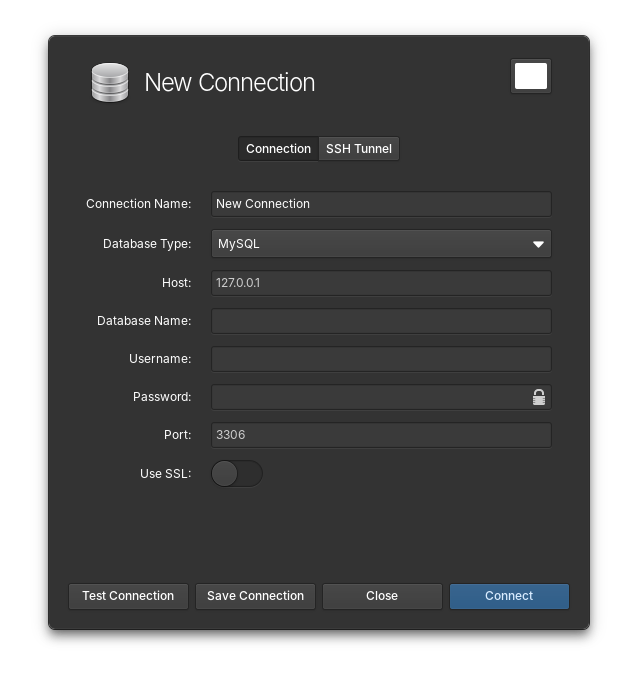Screen dimensions: 638x691
Task: Focus the Password entry field
Action: point(370,397)
